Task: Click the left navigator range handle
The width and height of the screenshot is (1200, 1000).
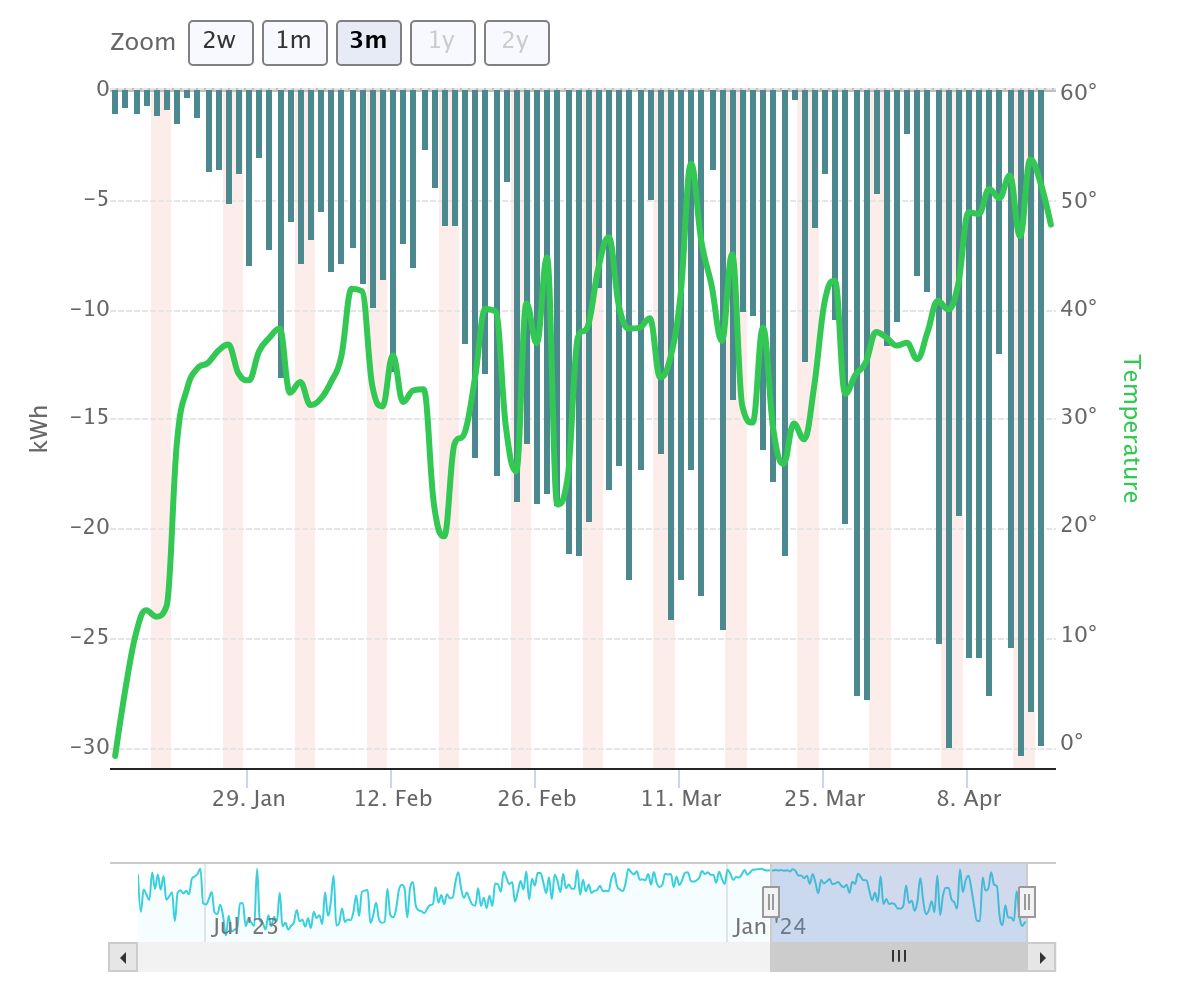Action: click(770, 902)
